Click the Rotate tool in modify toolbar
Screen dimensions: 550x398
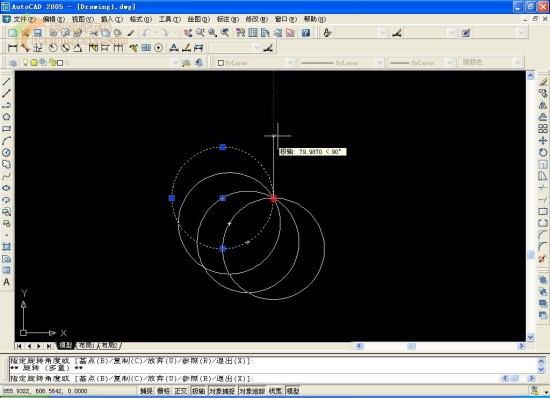point(543,153)
